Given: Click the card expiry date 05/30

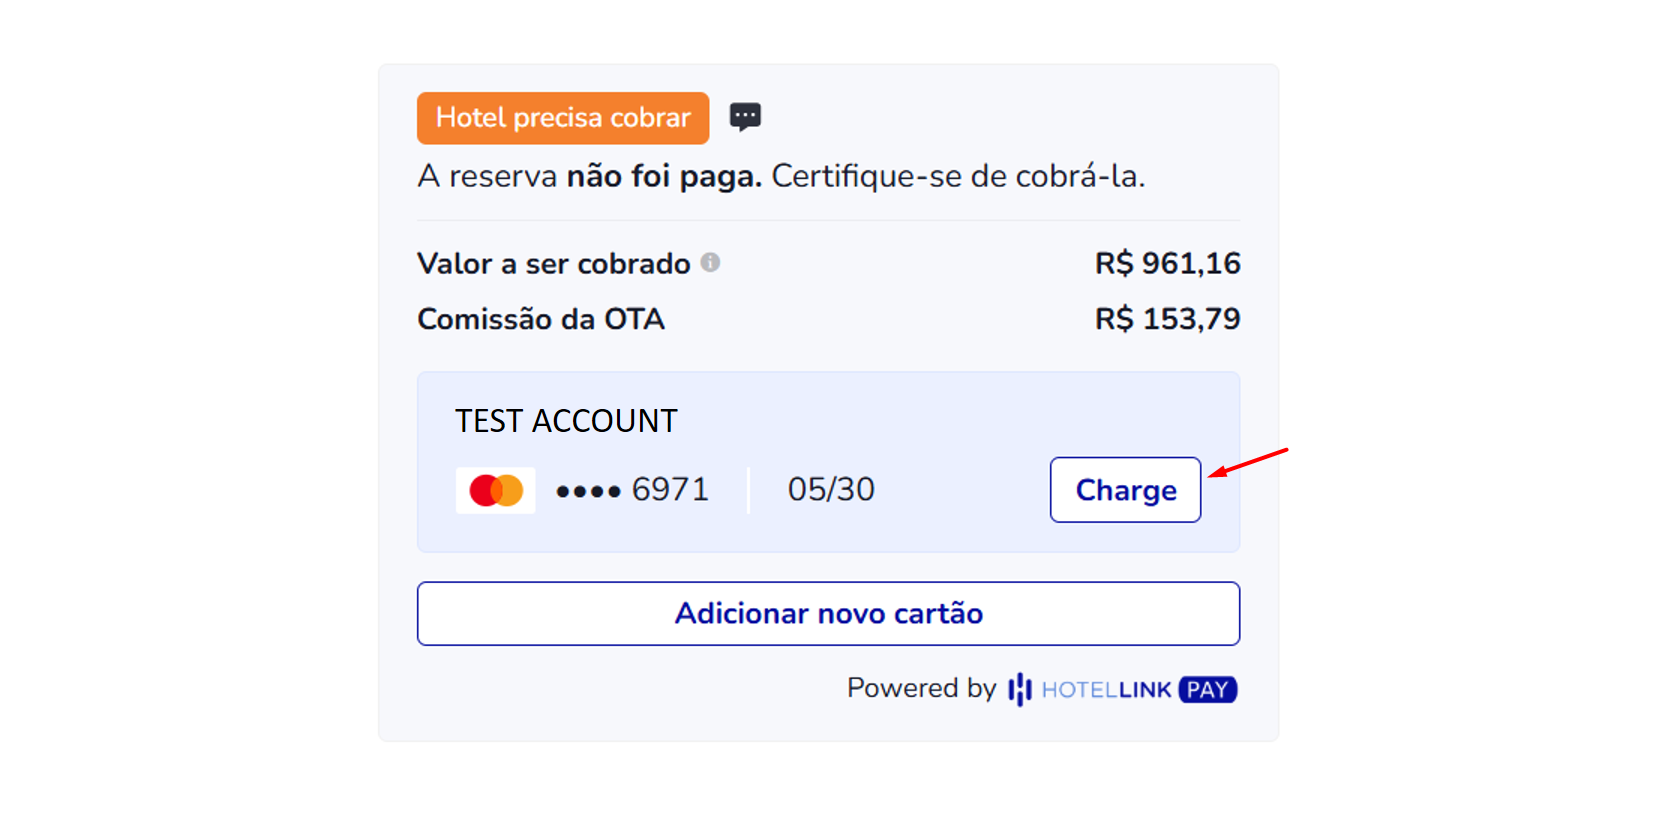Looking at the screenshot, I should click(x=831, y=489).
